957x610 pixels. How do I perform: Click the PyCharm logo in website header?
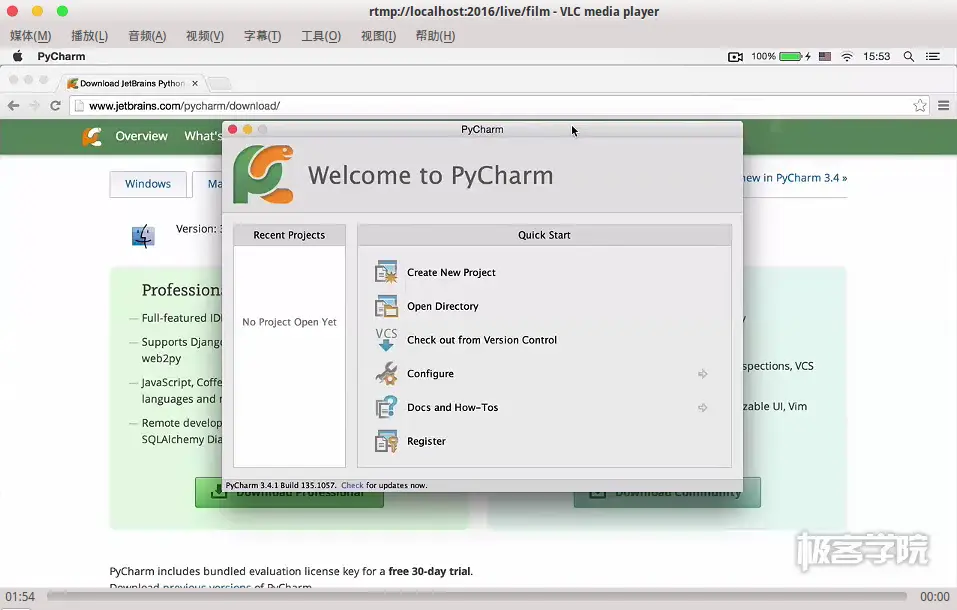click(92, 136)
